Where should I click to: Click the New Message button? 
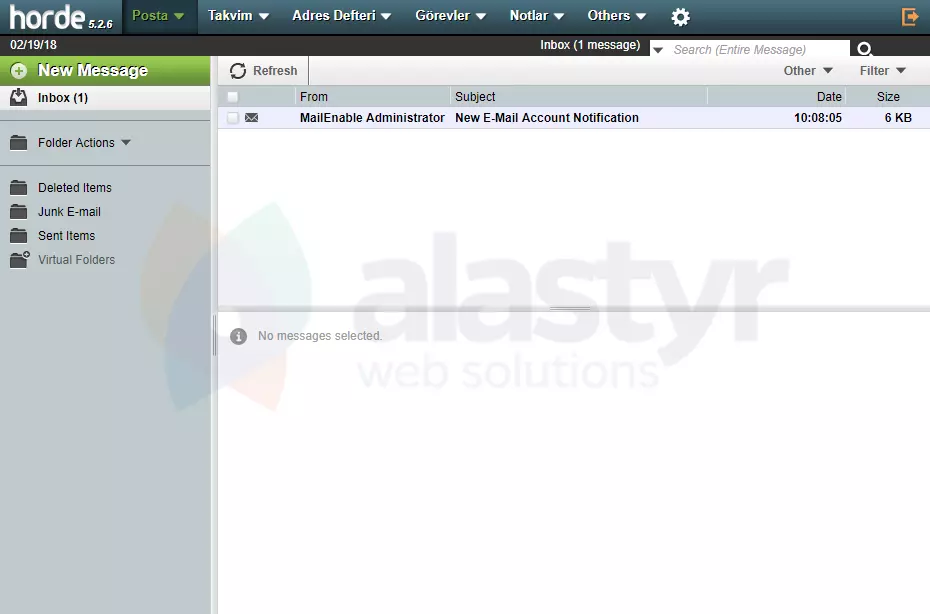tap(105, 71)
